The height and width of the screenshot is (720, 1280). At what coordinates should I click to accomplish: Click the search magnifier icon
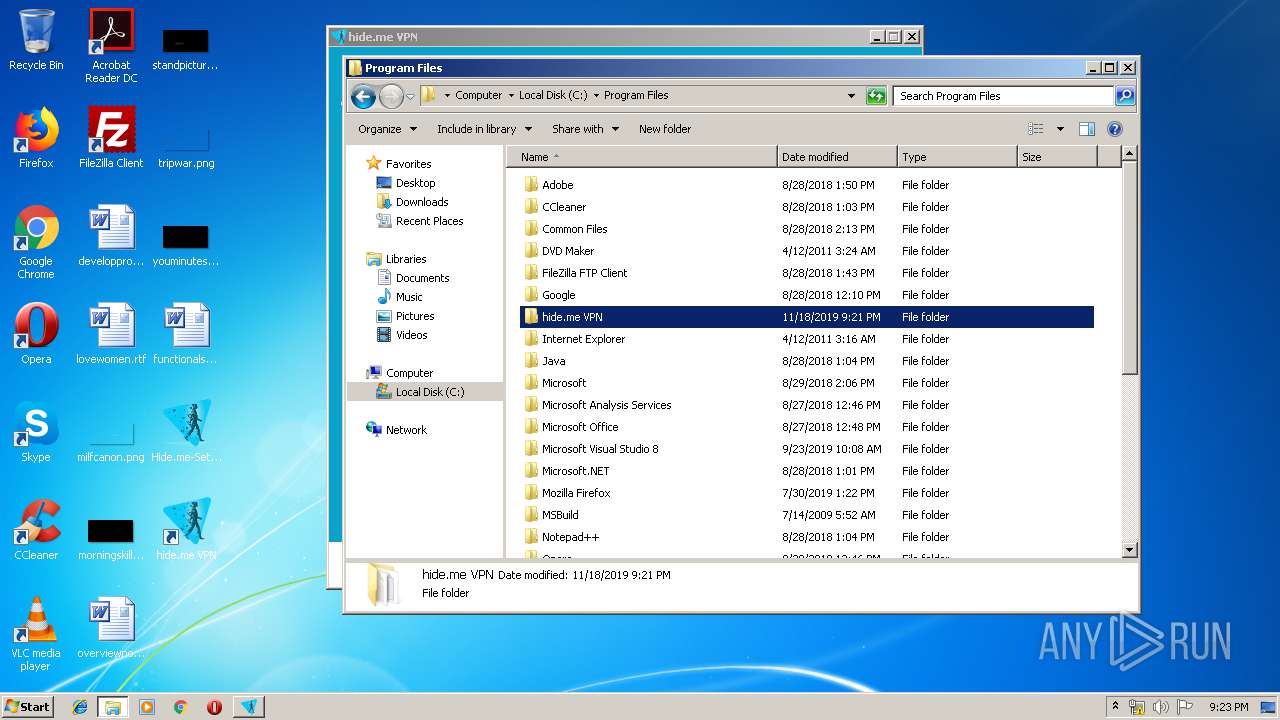point(1125,96)
